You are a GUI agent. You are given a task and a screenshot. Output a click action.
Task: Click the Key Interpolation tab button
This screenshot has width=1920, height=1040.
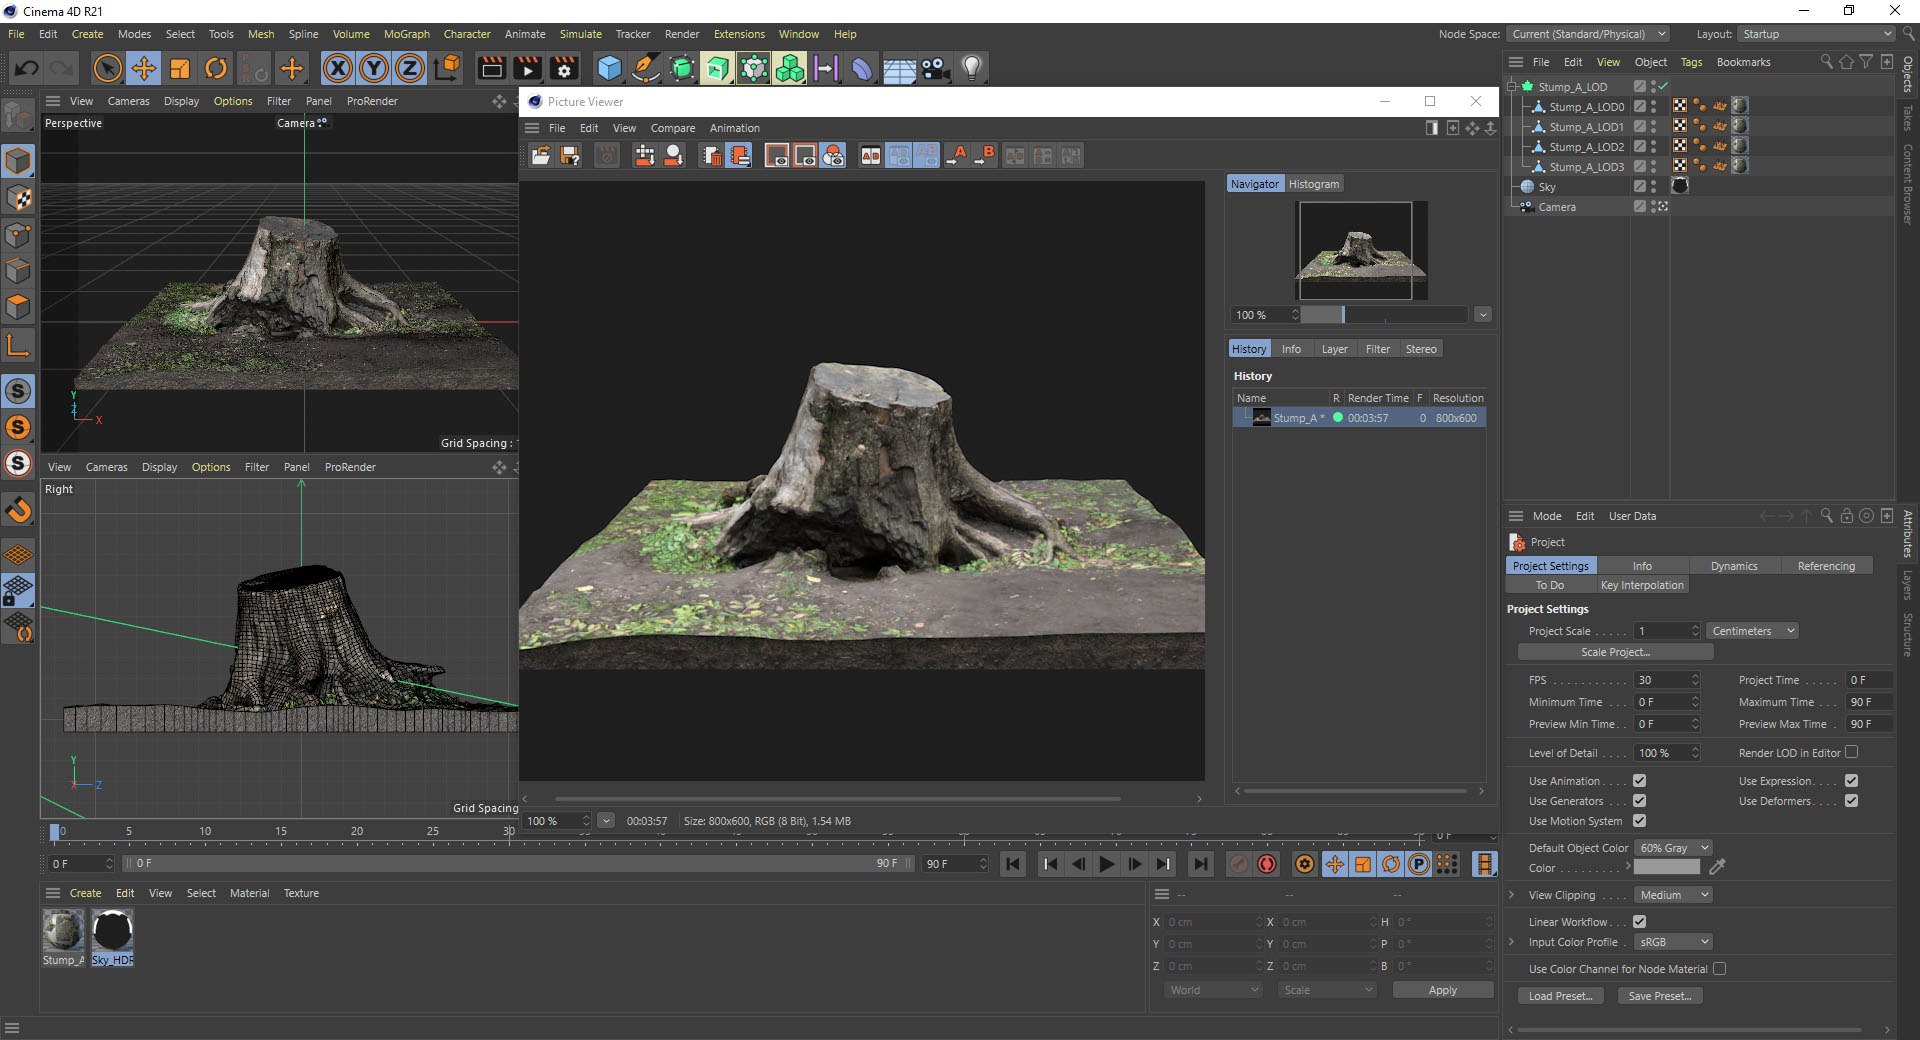click(1642, 585)
